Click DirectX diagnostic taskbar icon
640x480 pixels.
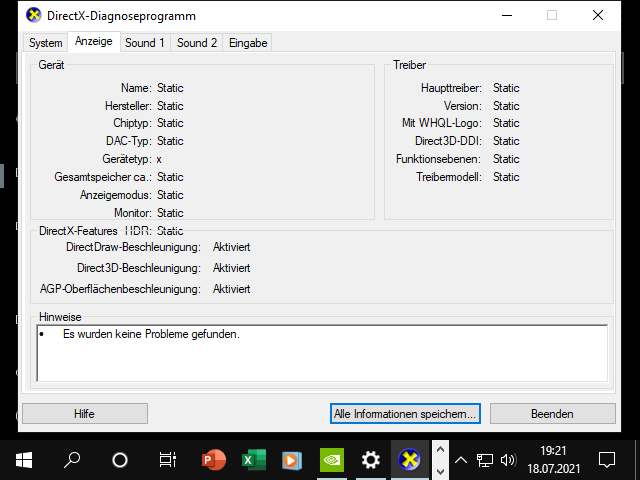(409, 460)
